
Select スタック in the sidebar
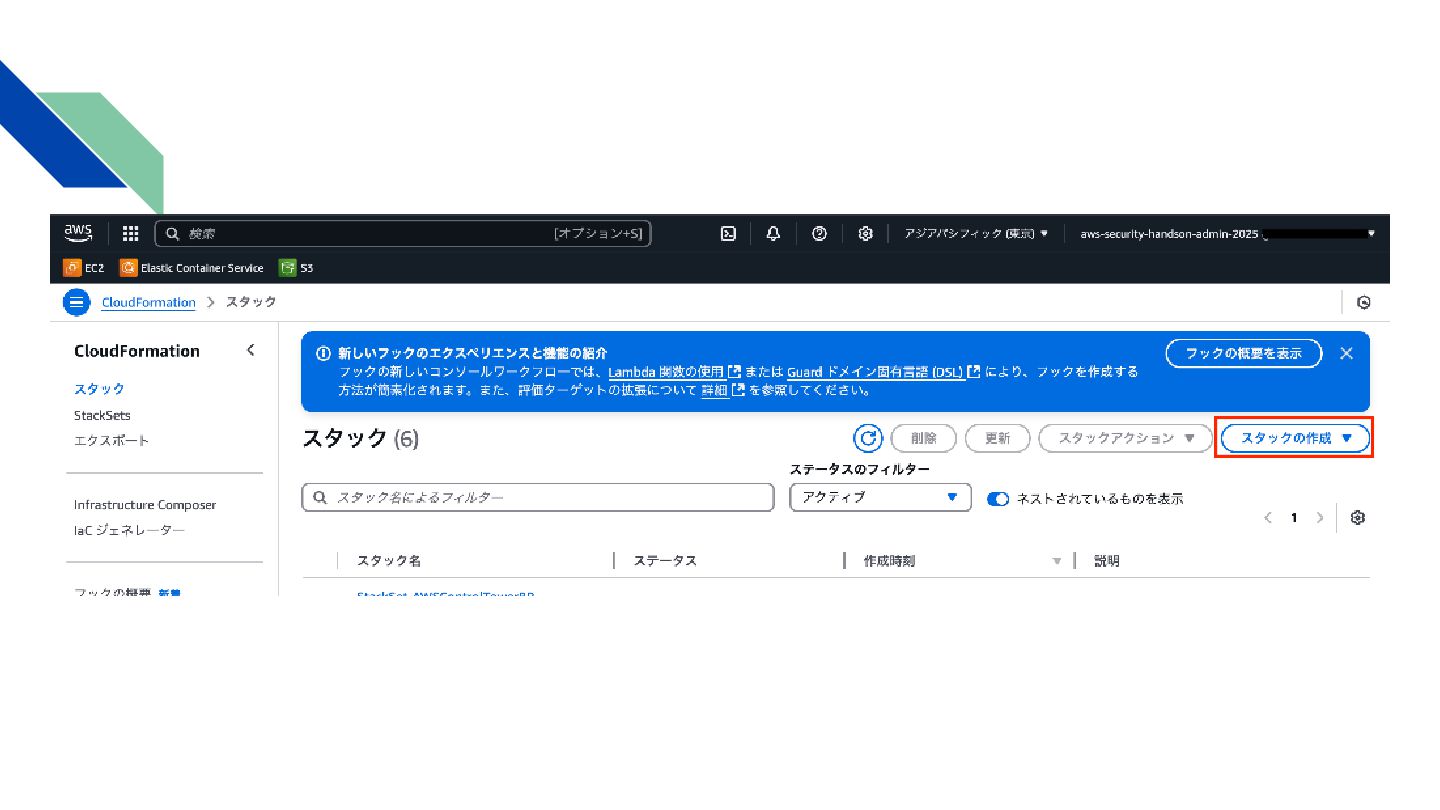99,389
